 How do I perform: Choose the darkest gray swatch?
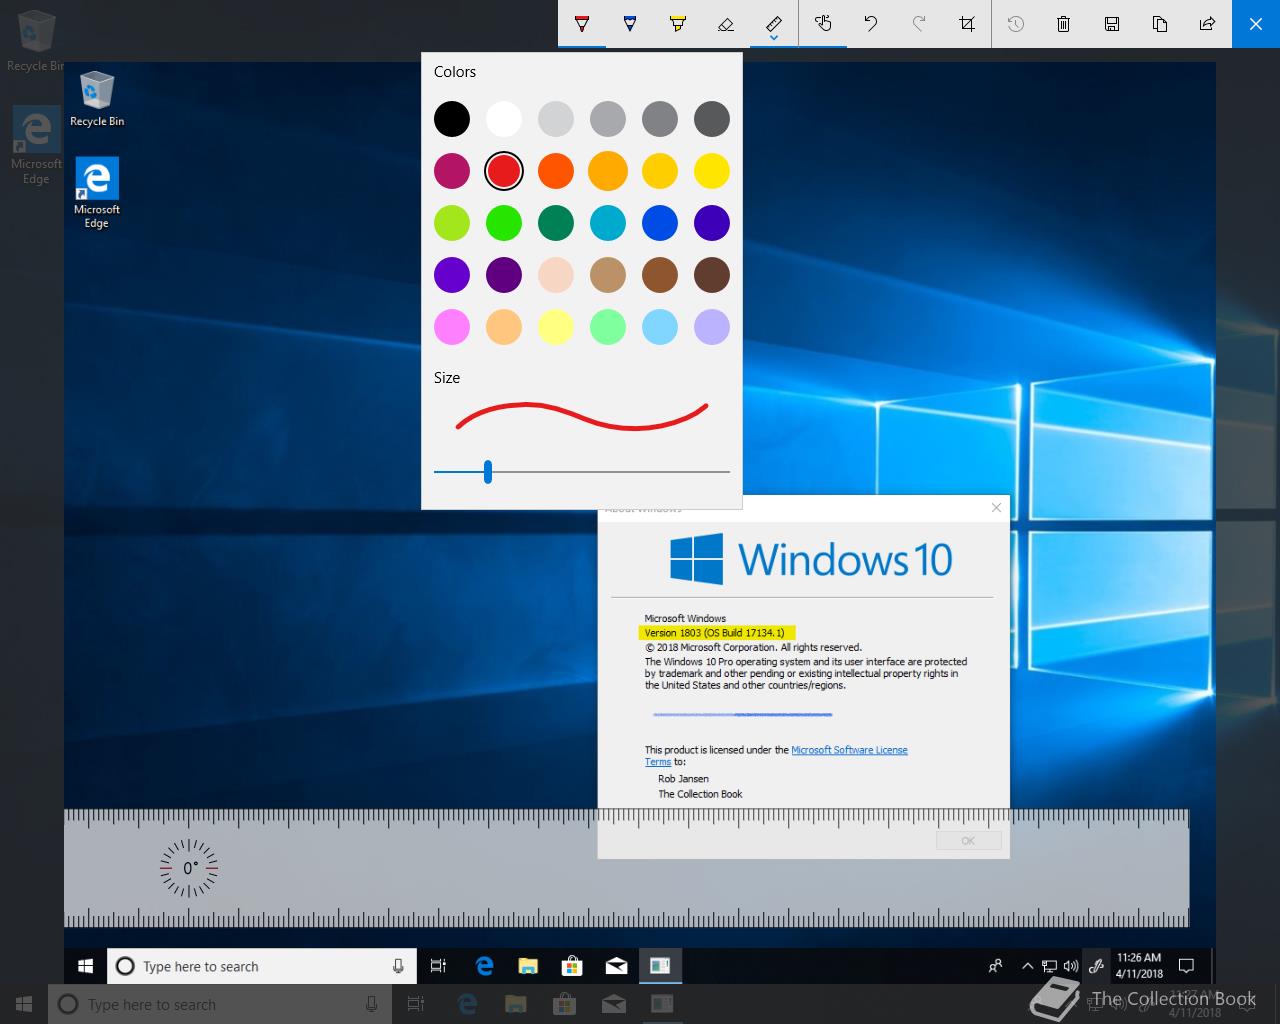point(712,119)
